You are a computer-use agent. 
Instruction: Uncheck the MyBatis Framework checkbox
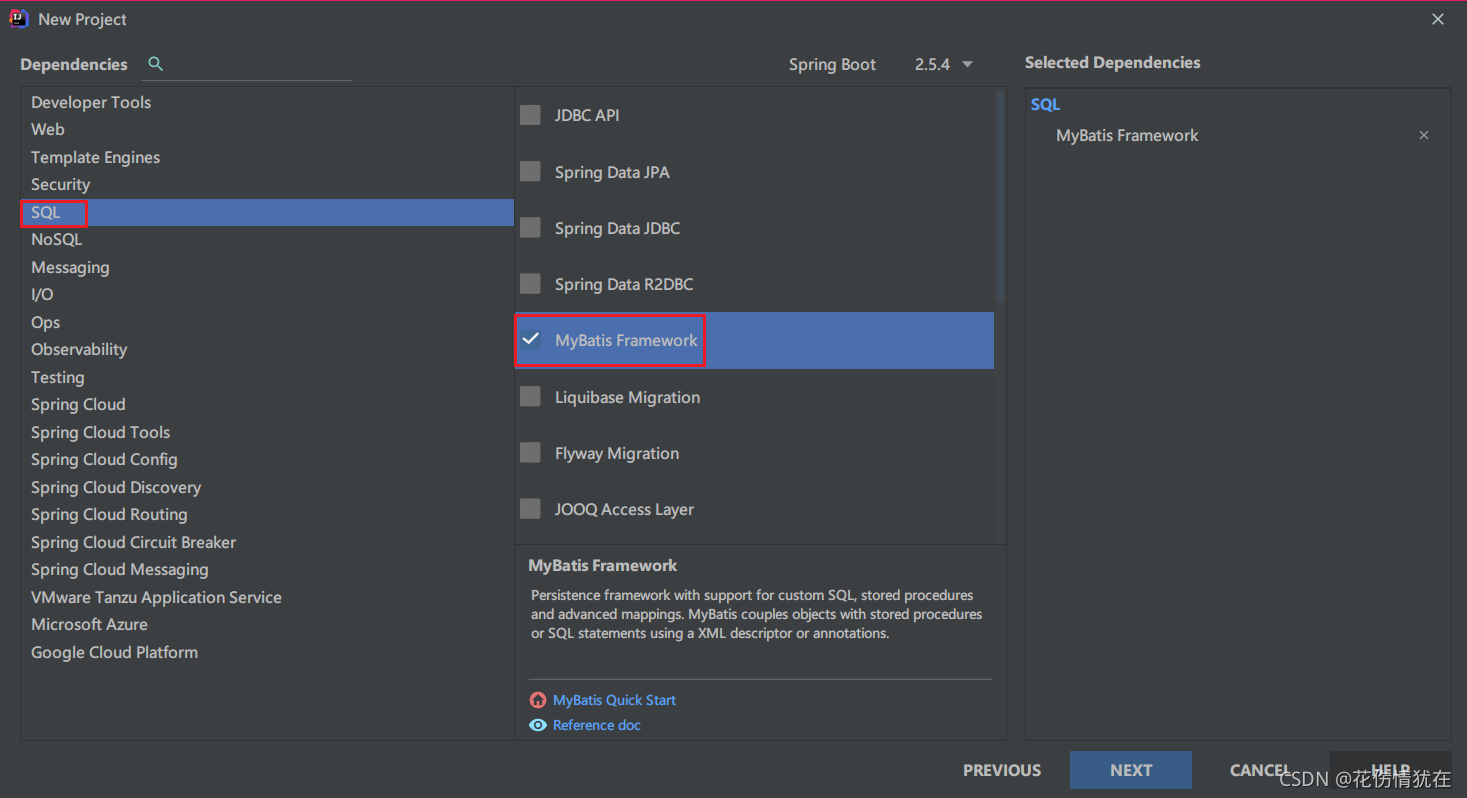tap(530, 340)
